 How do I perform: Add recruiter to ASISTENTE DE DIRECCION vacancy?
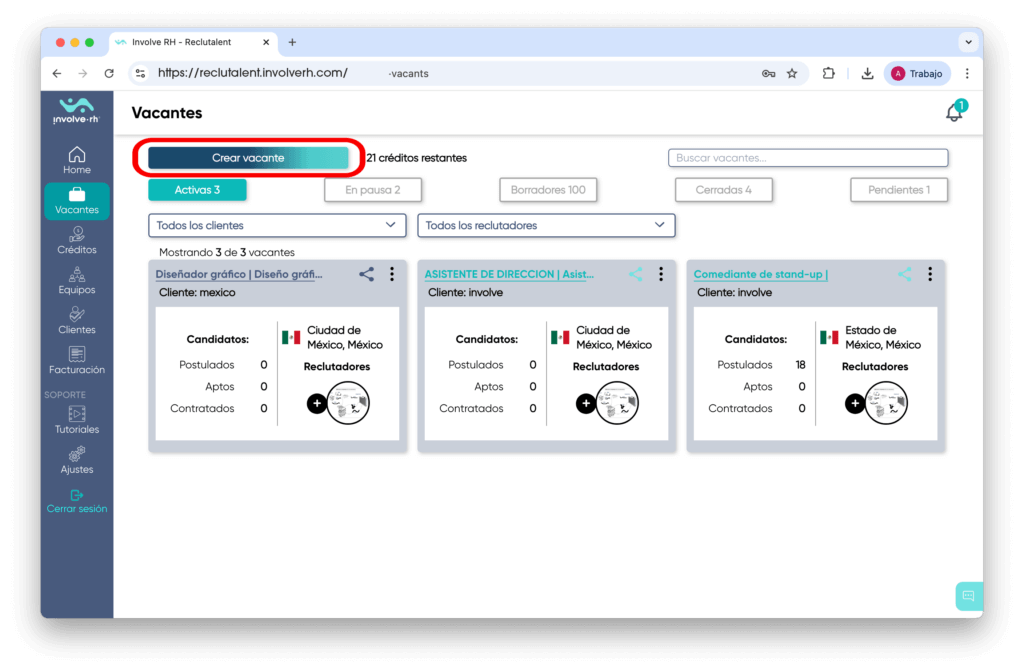coord(586,404)
